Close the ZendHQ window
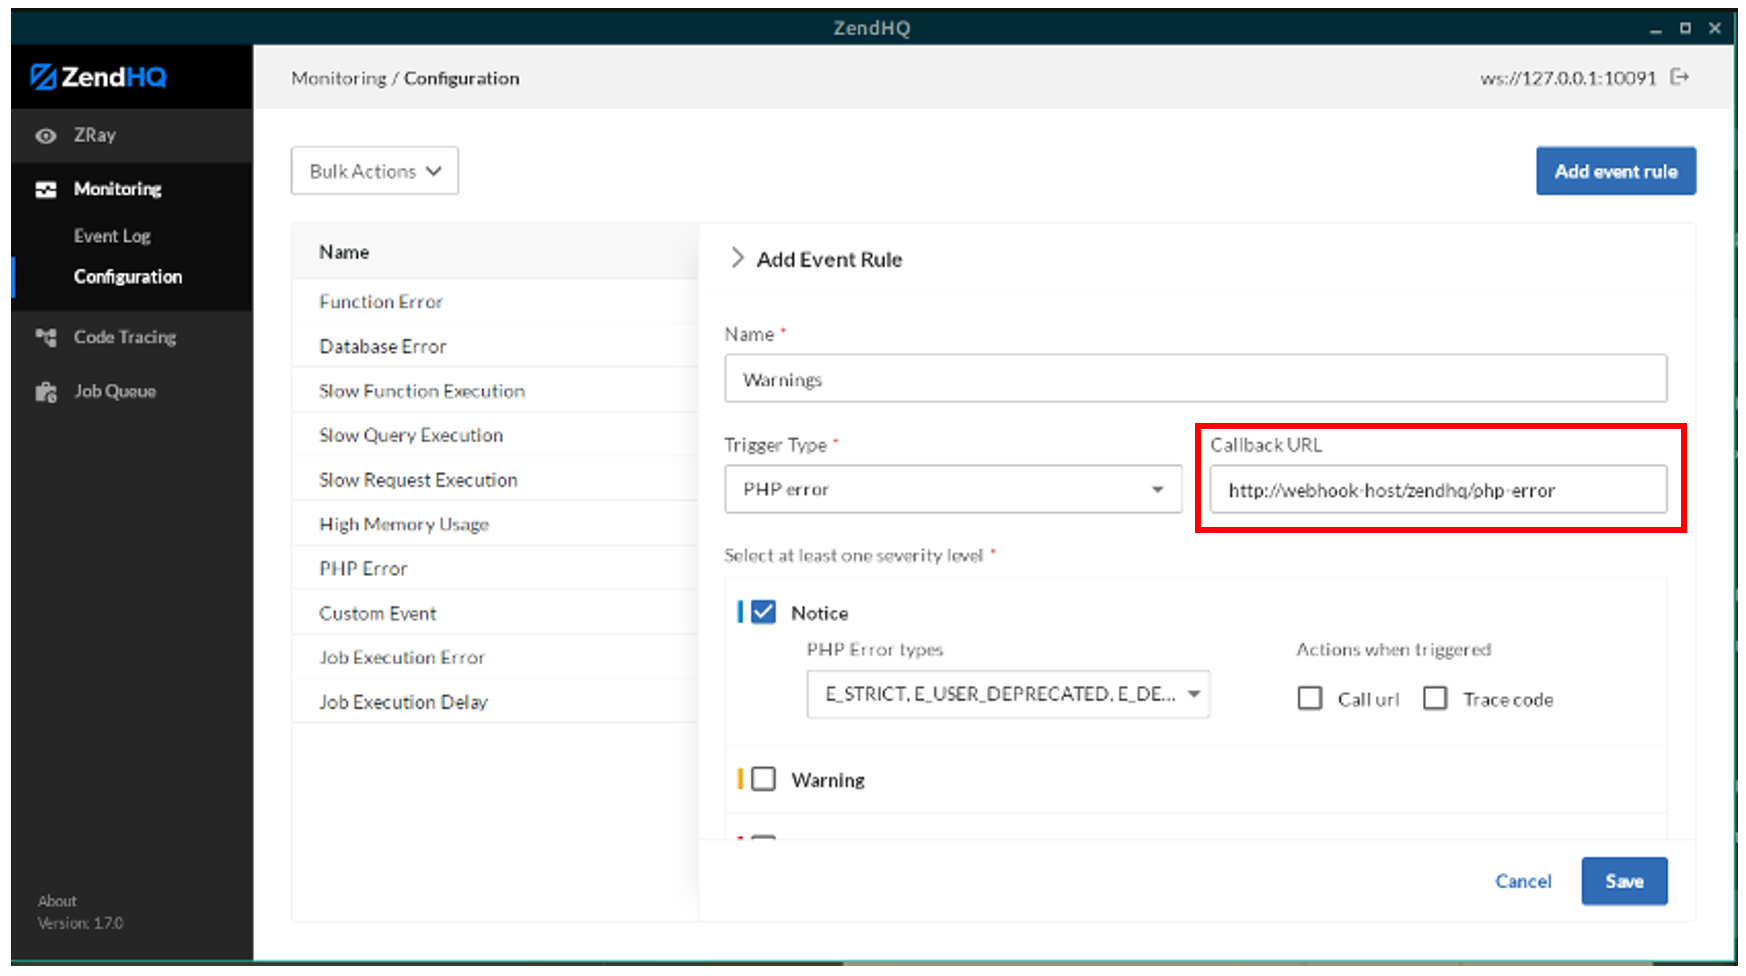Viewport: 1746px width, 976px height. (1714, 28)
